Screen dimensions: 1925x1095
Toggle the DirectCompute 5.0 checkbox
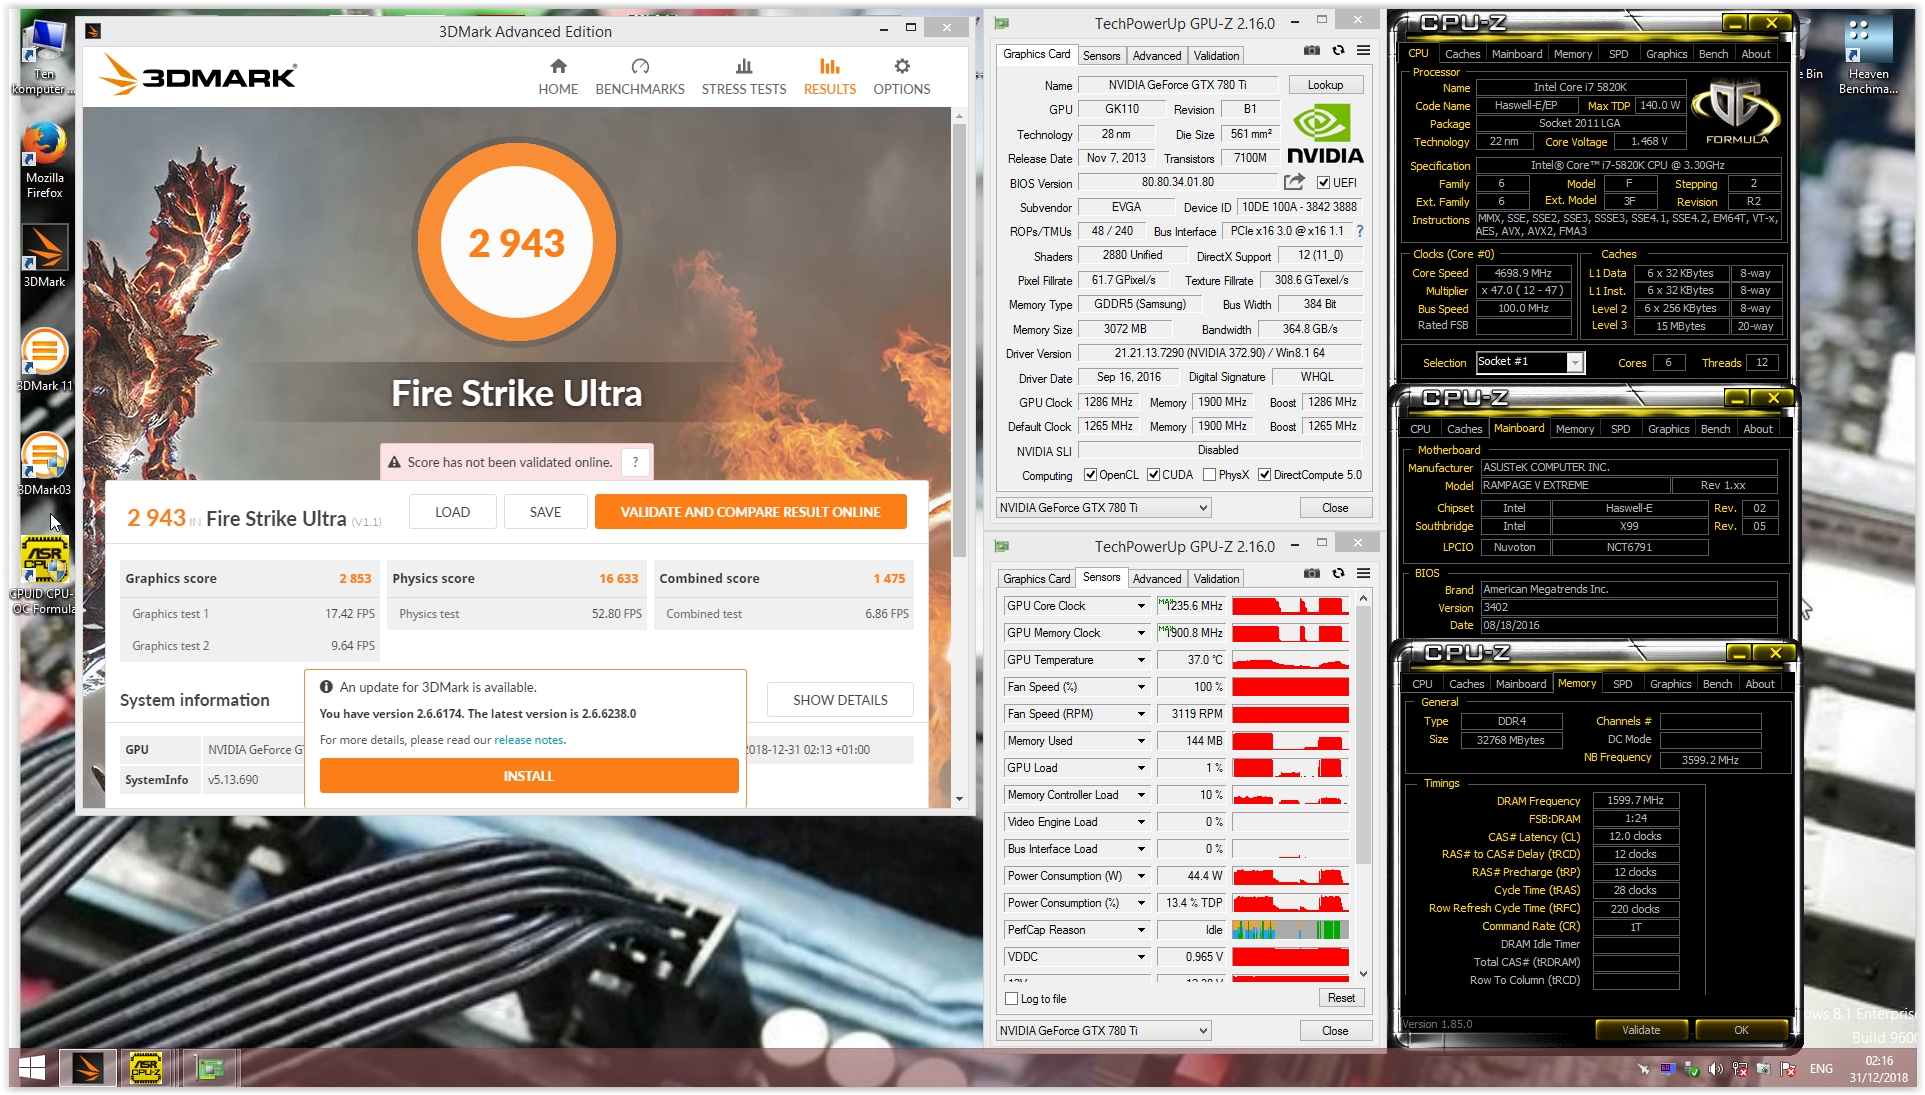pyautogui.click(x=1264, y=475)
